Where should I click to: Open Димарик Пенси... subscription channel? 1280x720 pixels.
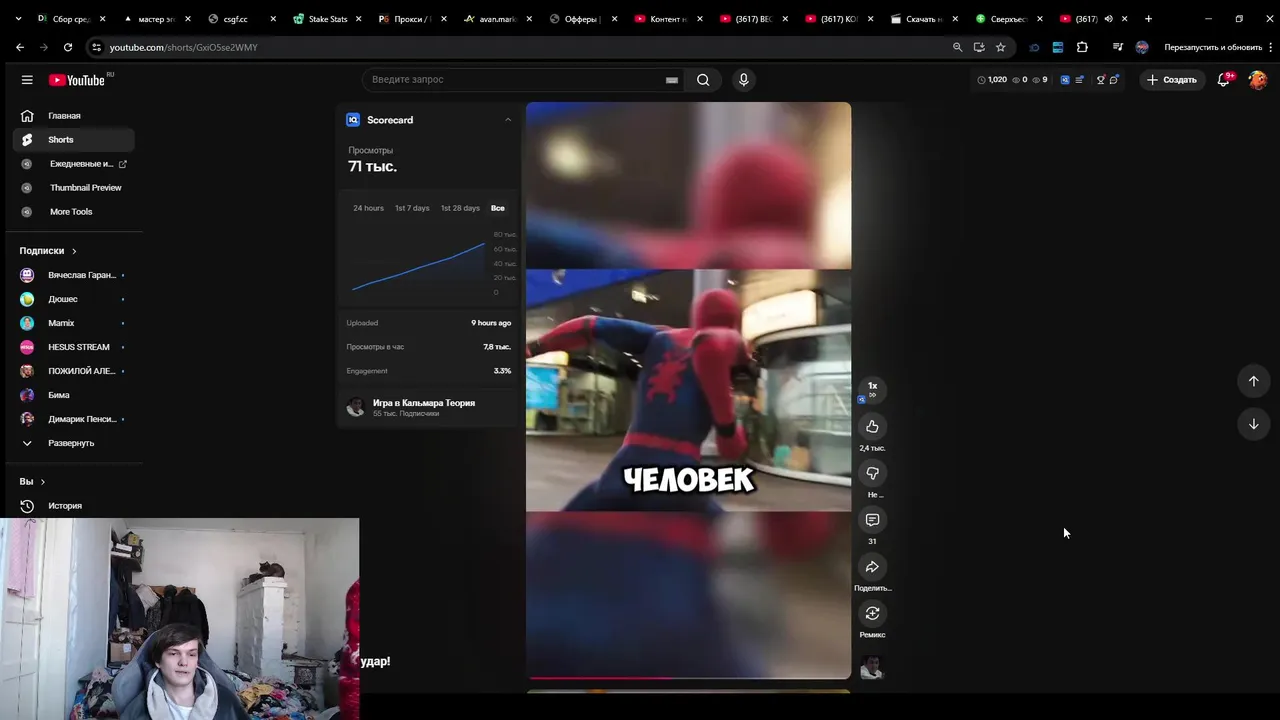coord(74,419)
